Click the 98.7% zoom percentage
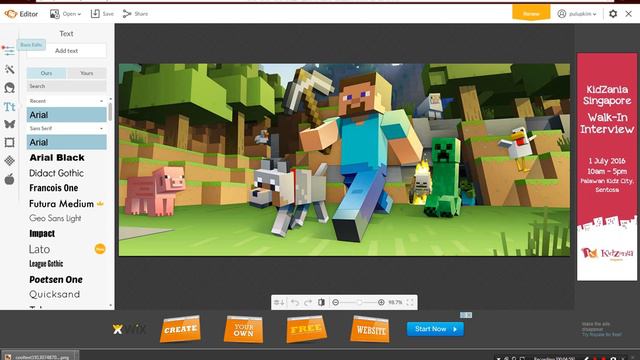This screenshot has height=360, width=640. pyautogui.click(x=395, y=302)
